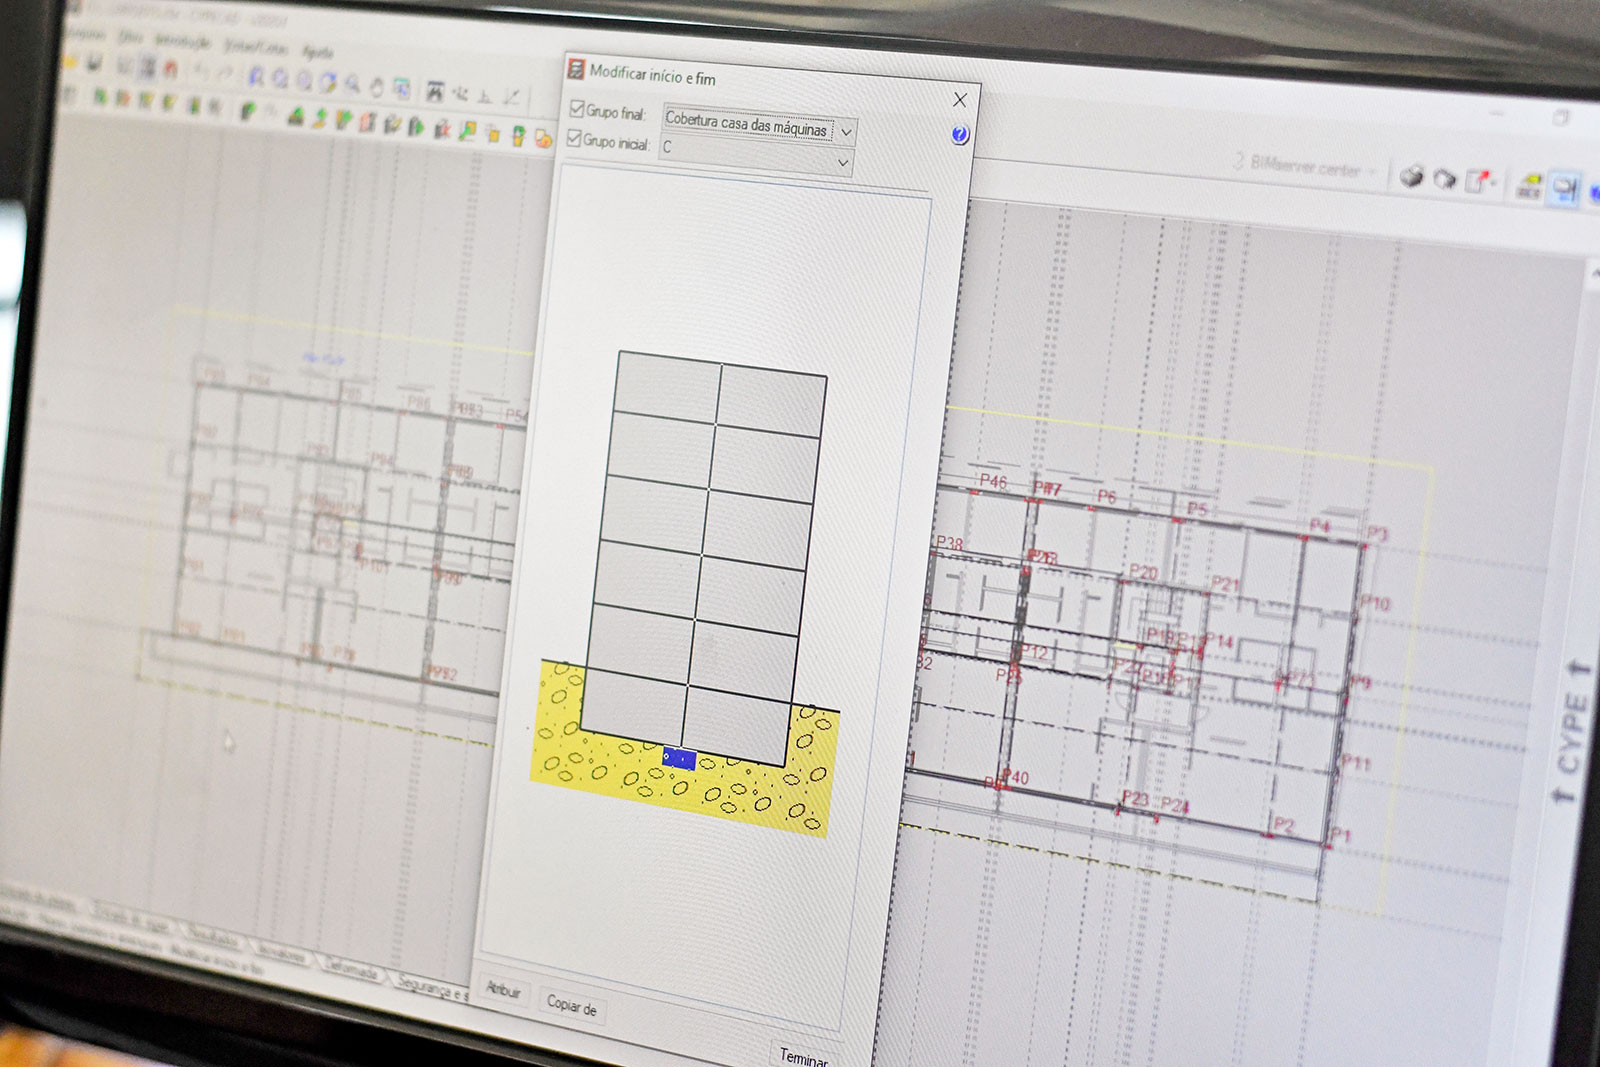Click the yellow-green icon left of the highlighted one

[x=1529, y=185]
